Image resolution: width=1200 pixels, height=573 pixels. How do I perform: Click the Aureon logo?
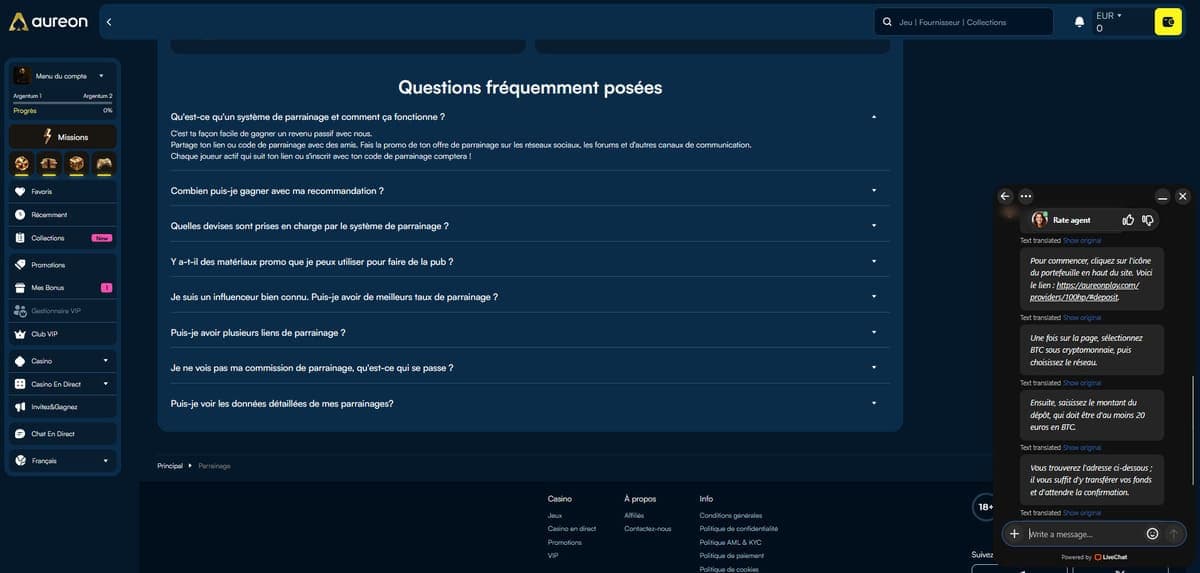(x=48, y=21)
